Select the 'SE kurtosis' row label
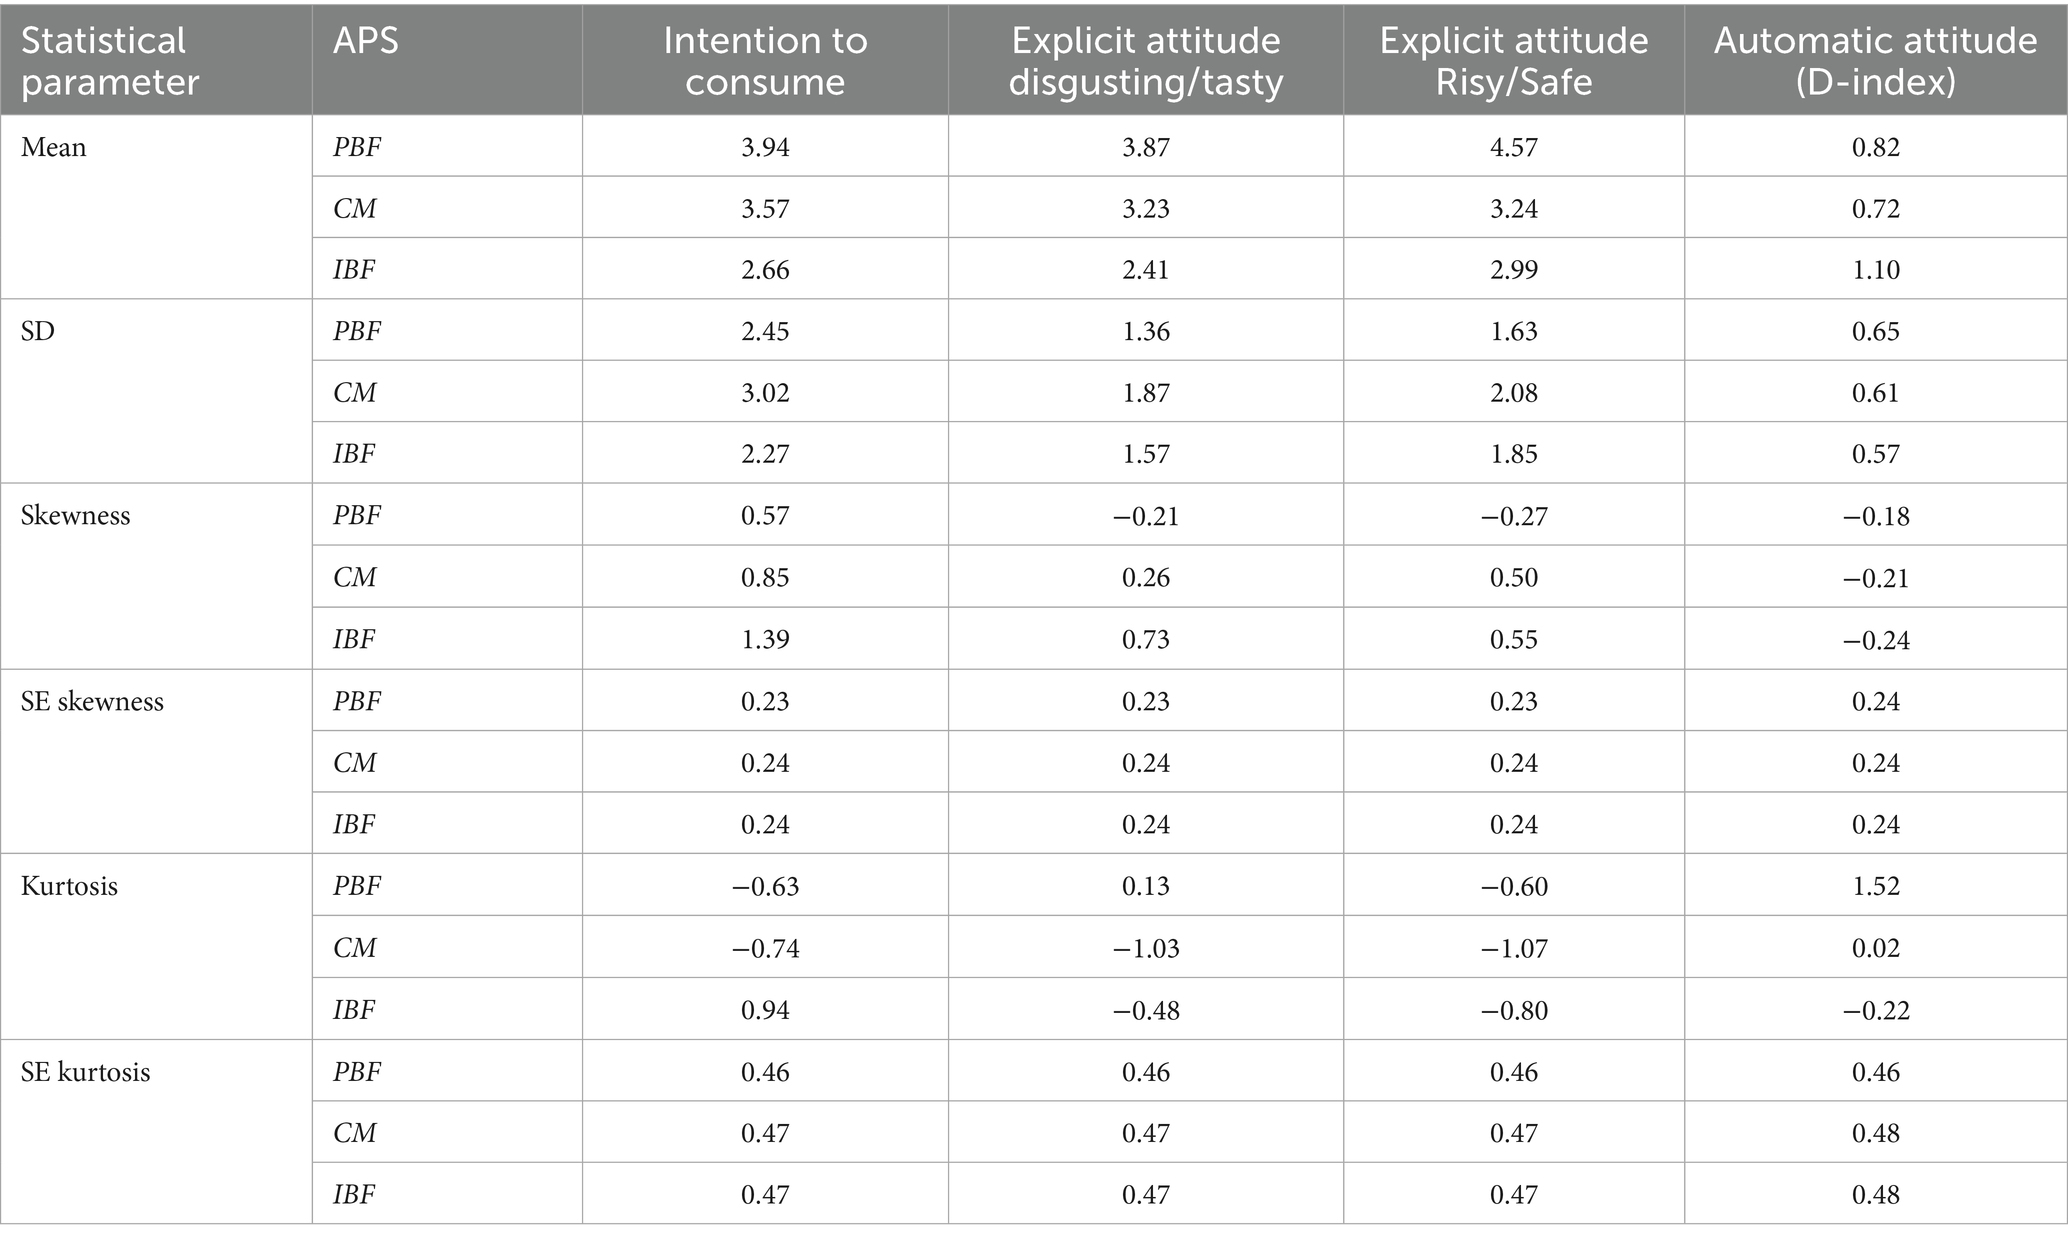 pos(86,1072)
